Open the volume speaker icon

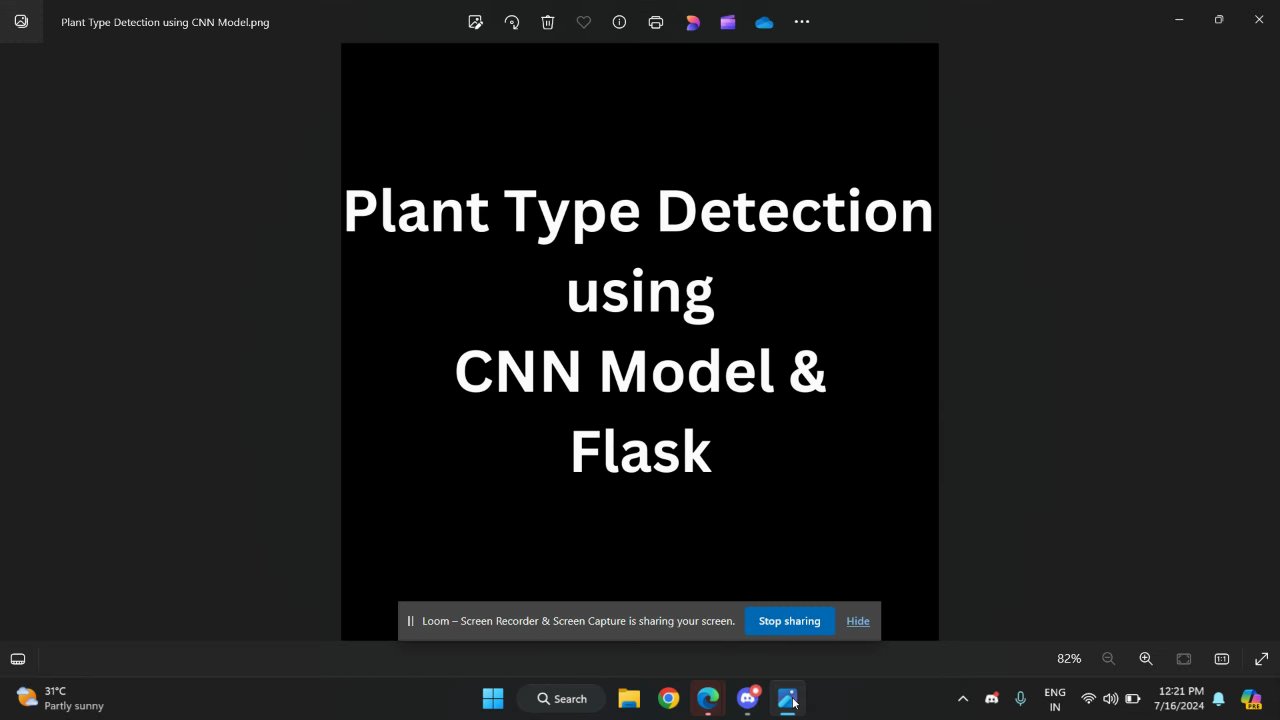tap(1110, 699)
